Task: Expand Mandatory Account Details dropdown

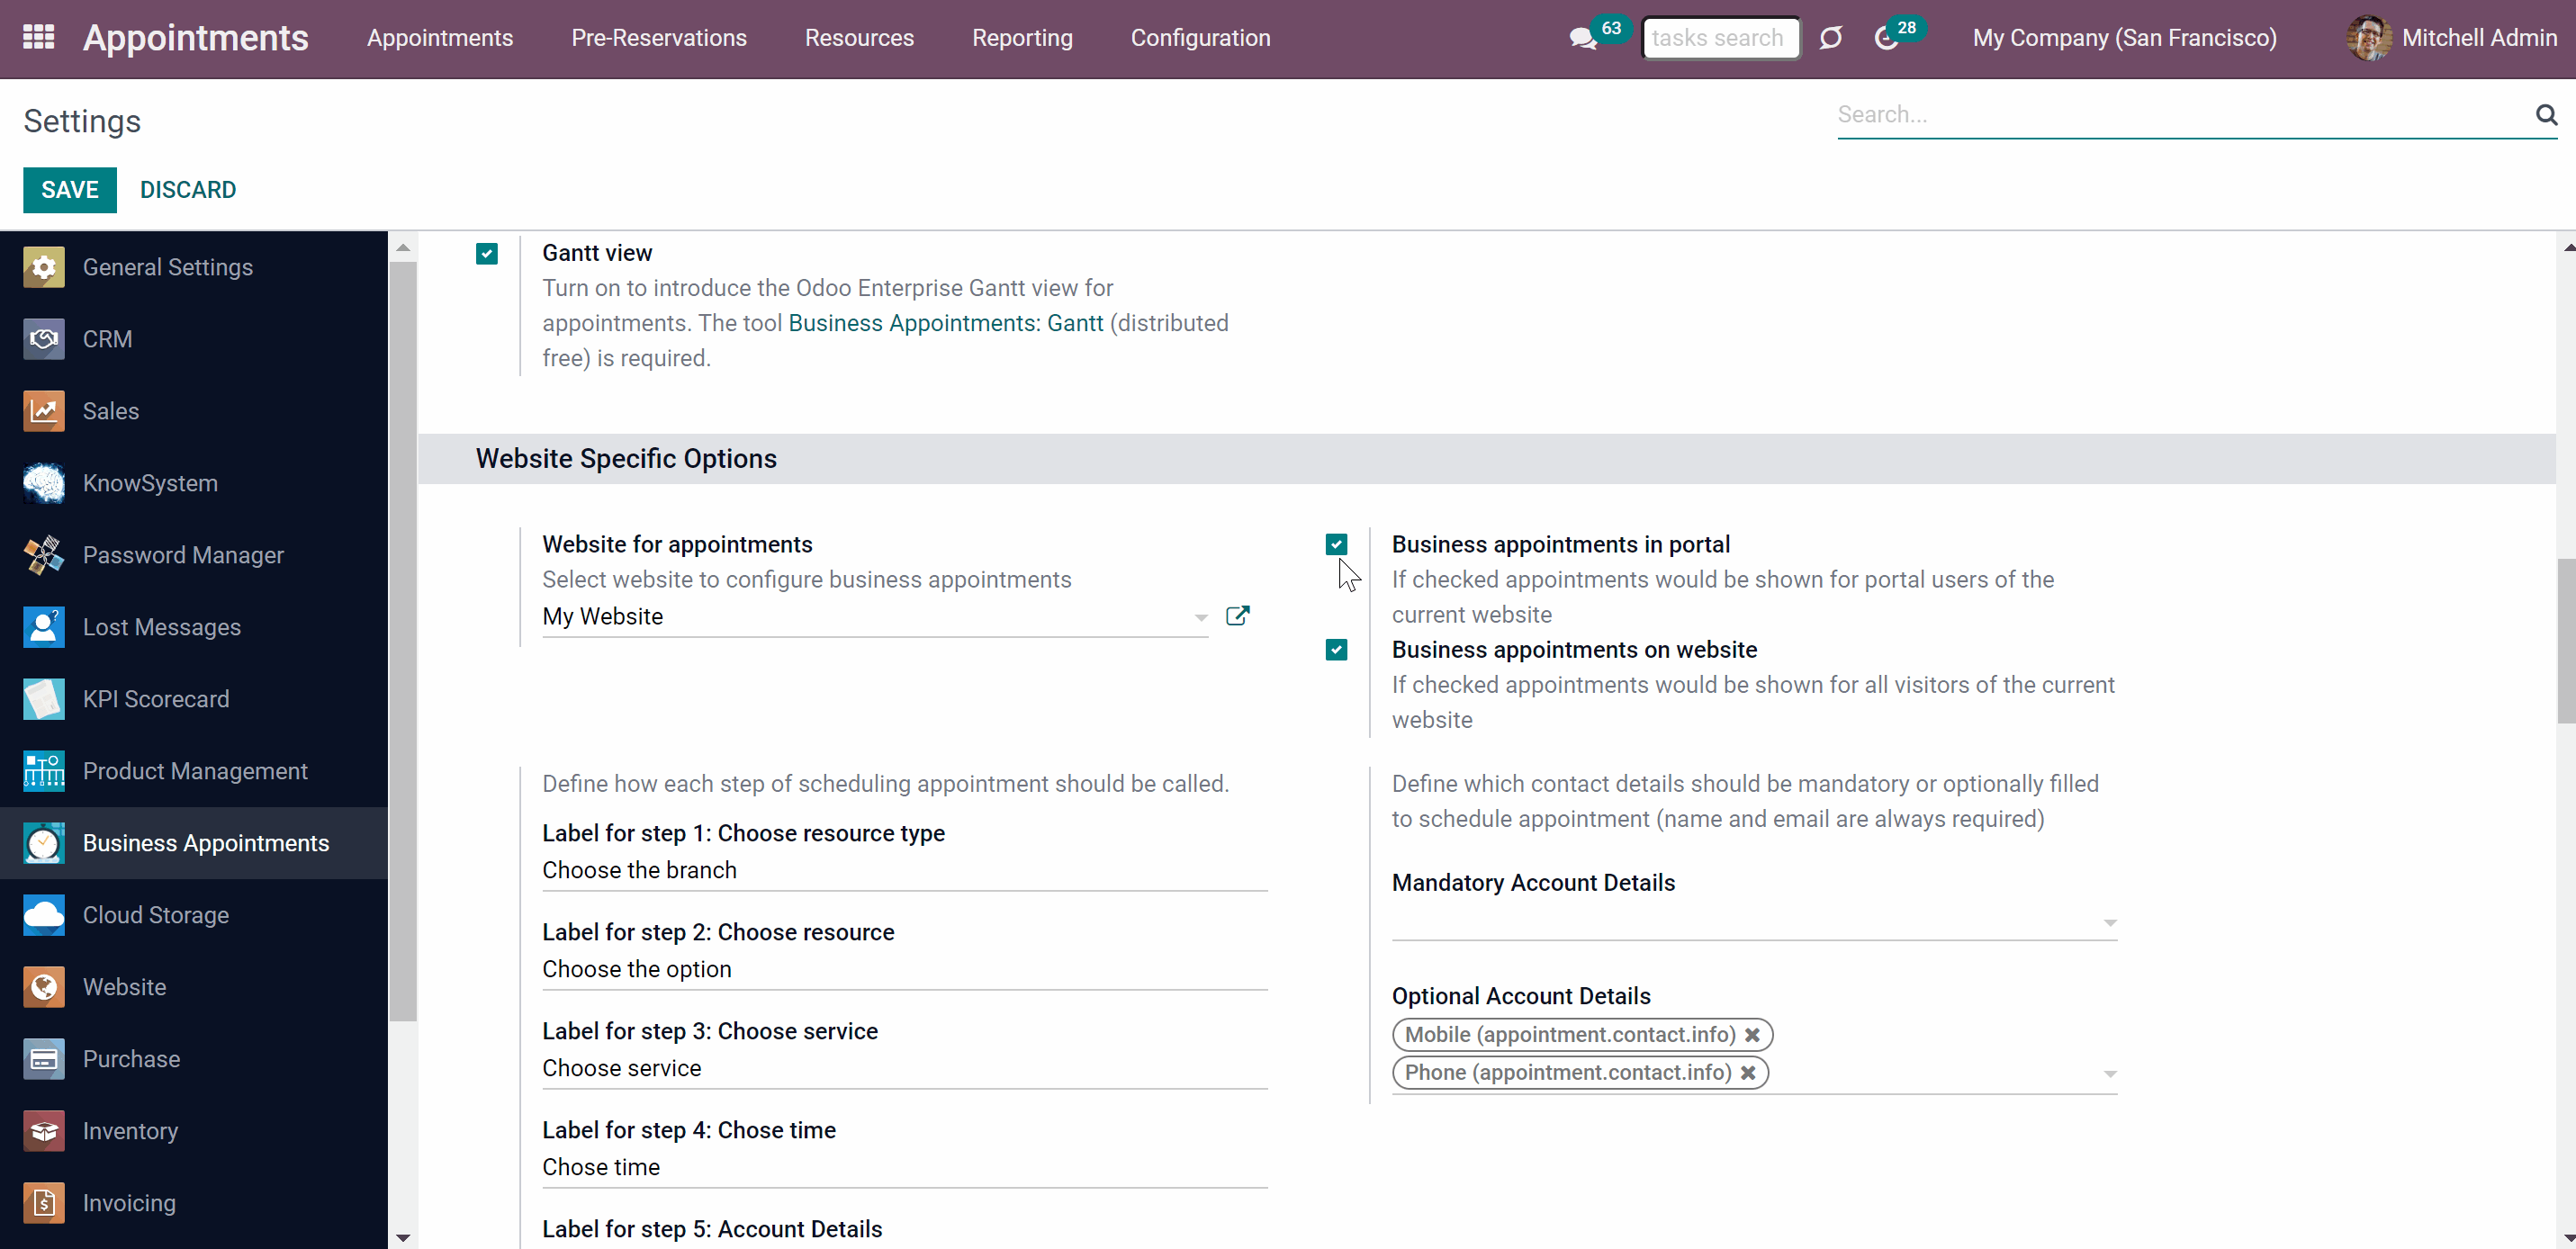Action: pyautogui.click(x=2109, y=923)
